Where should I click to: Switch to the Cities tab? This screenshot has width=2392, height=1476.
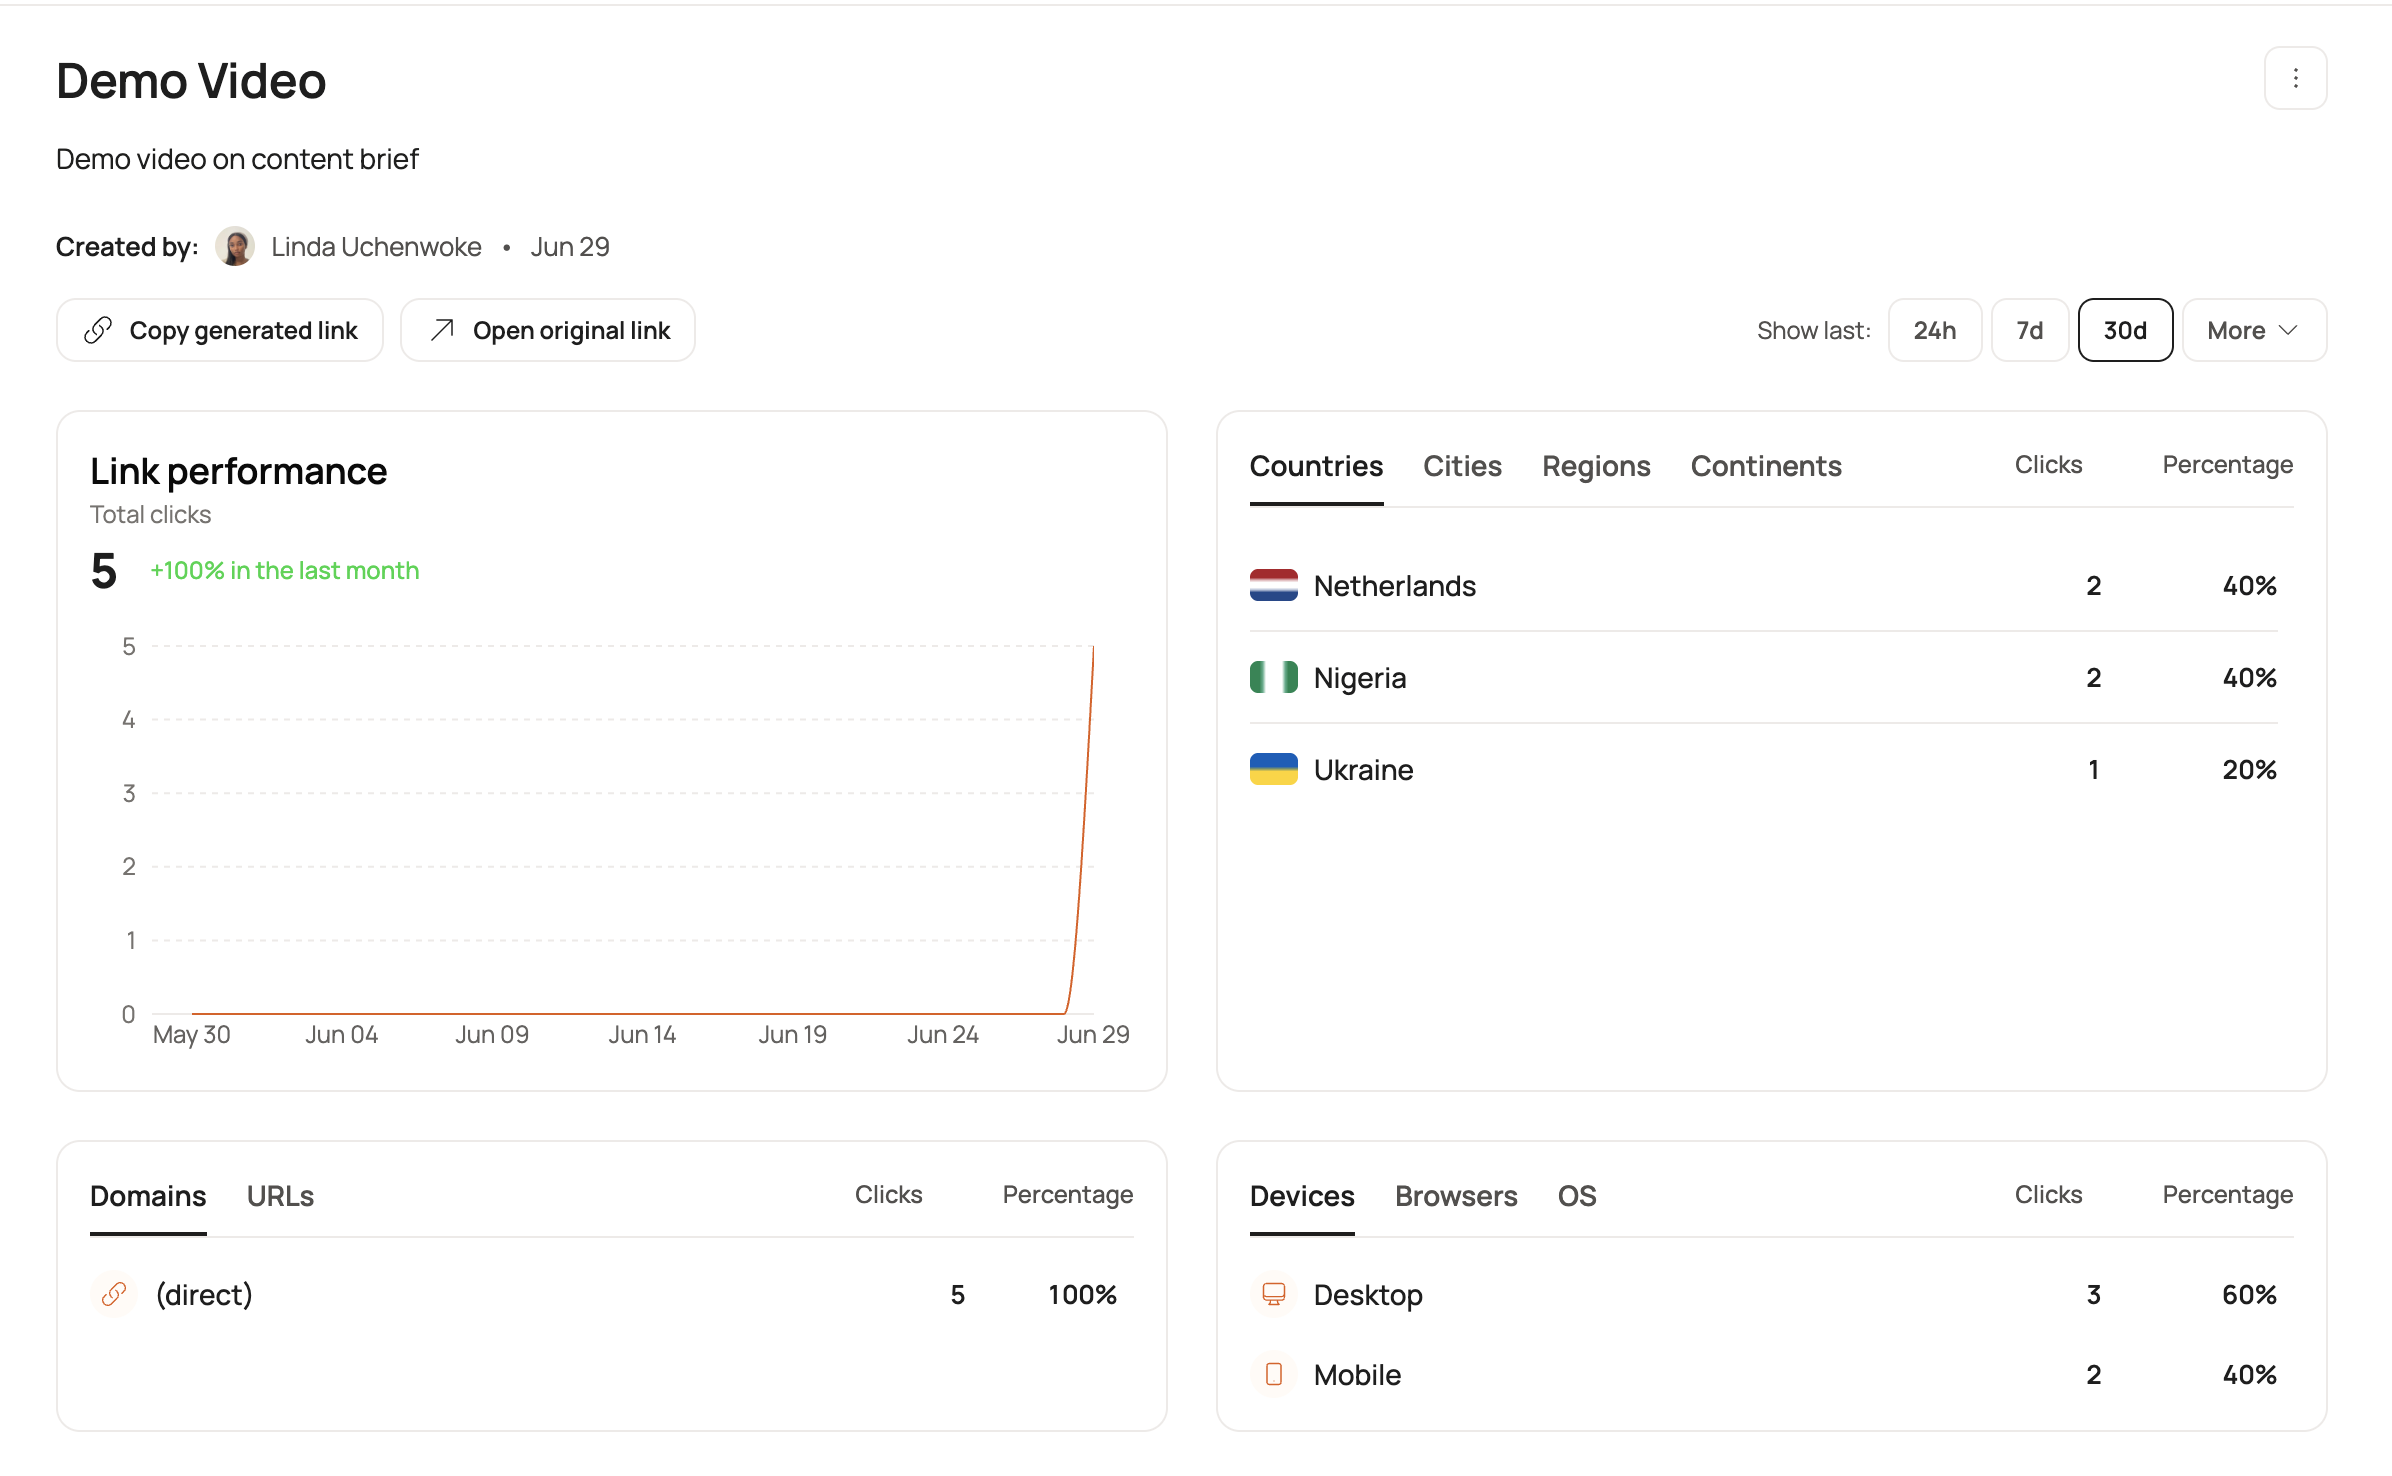tap(1462, 466)
